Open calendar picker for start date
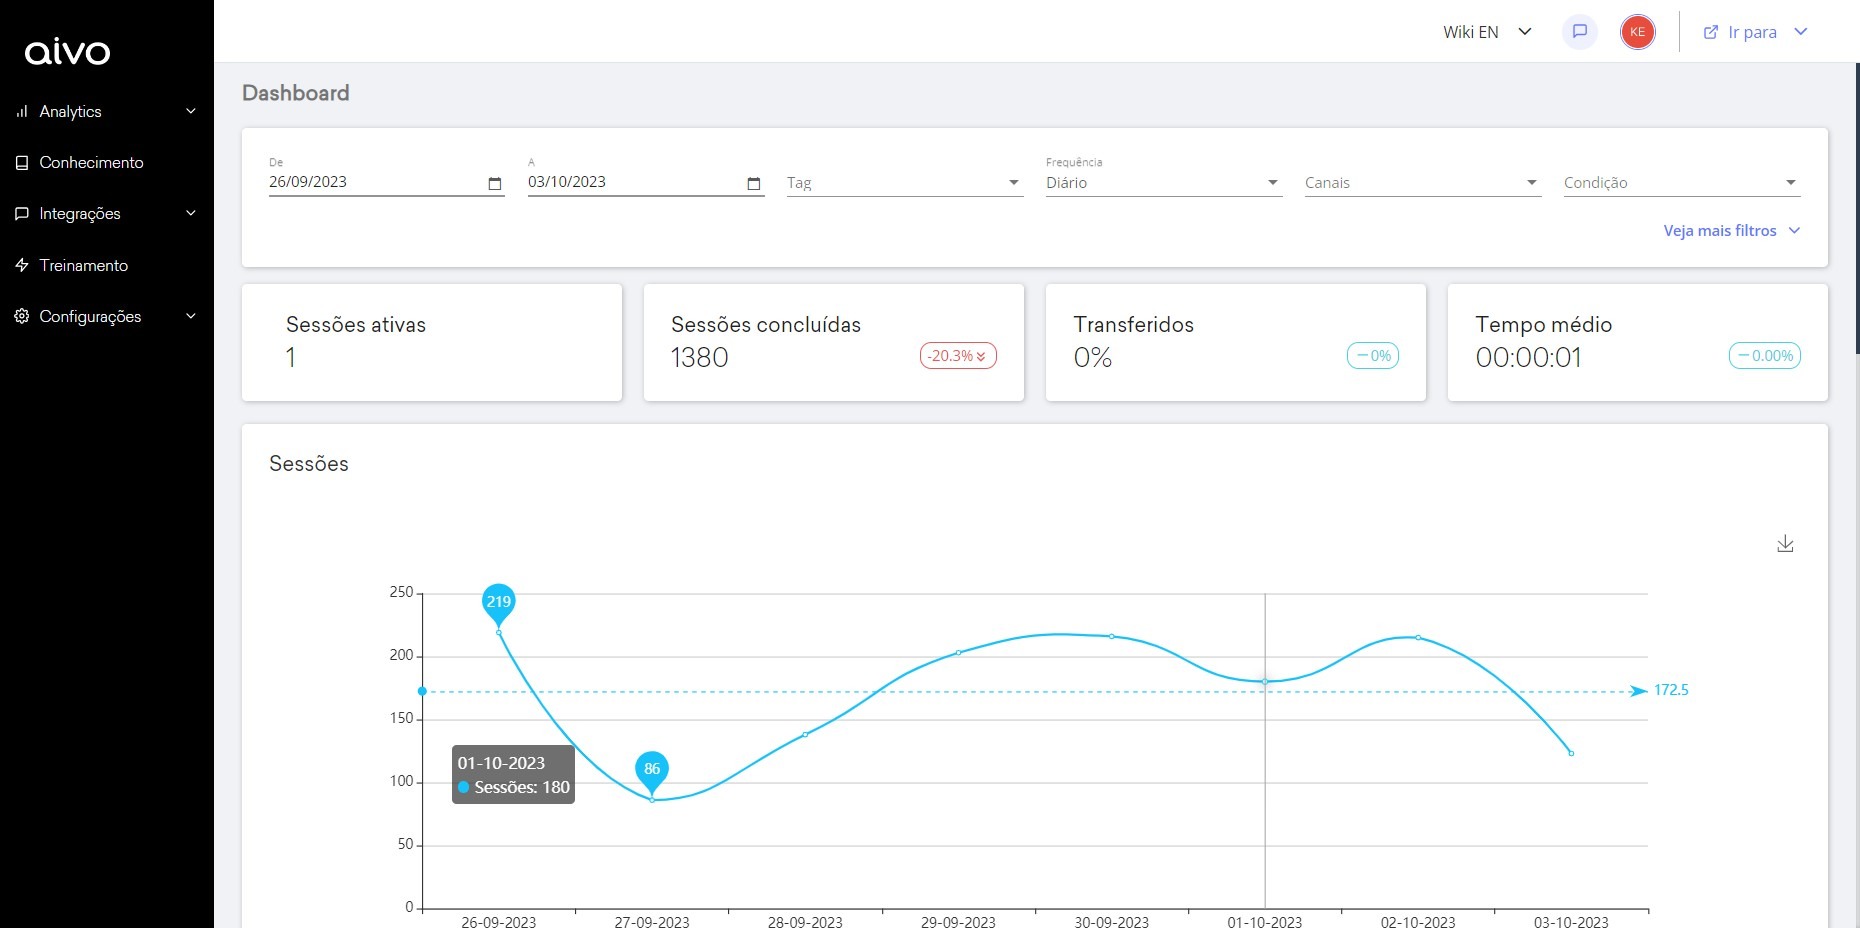 pyautogui.click(x=494, y=183)
